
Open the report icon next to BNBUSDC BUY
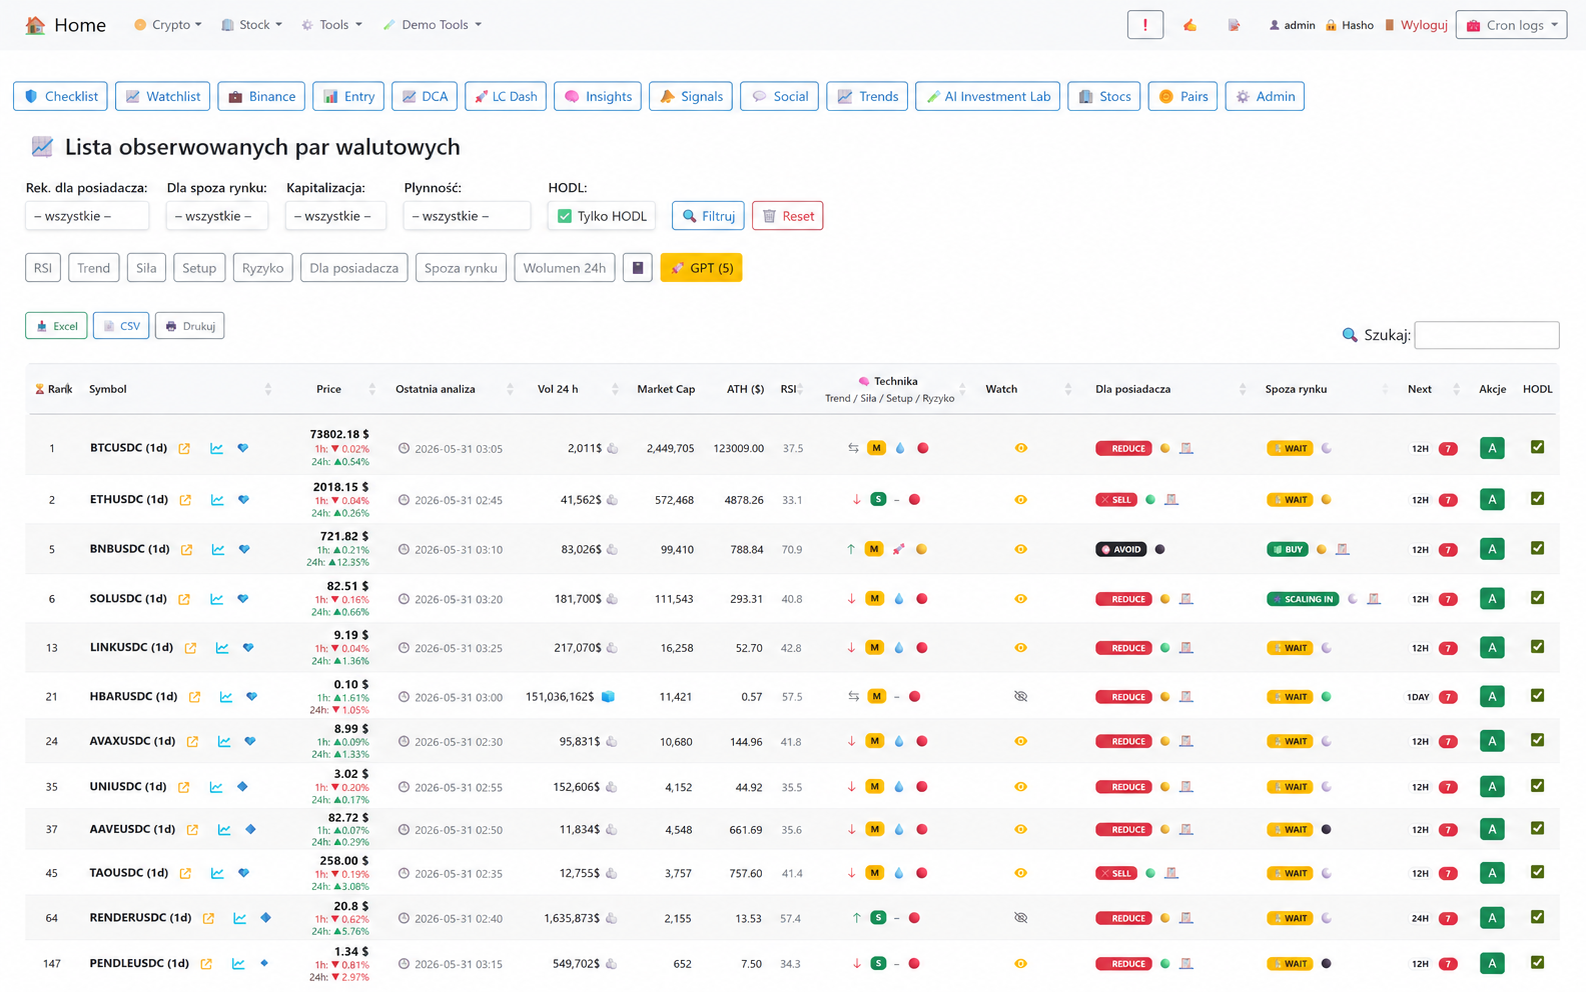(x=1342, y=549)
